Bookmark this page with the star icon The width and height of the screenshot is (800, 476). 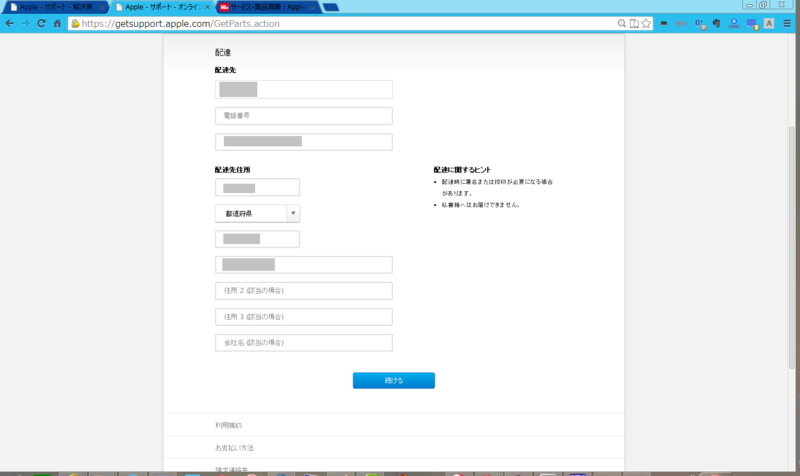[646, 23]
